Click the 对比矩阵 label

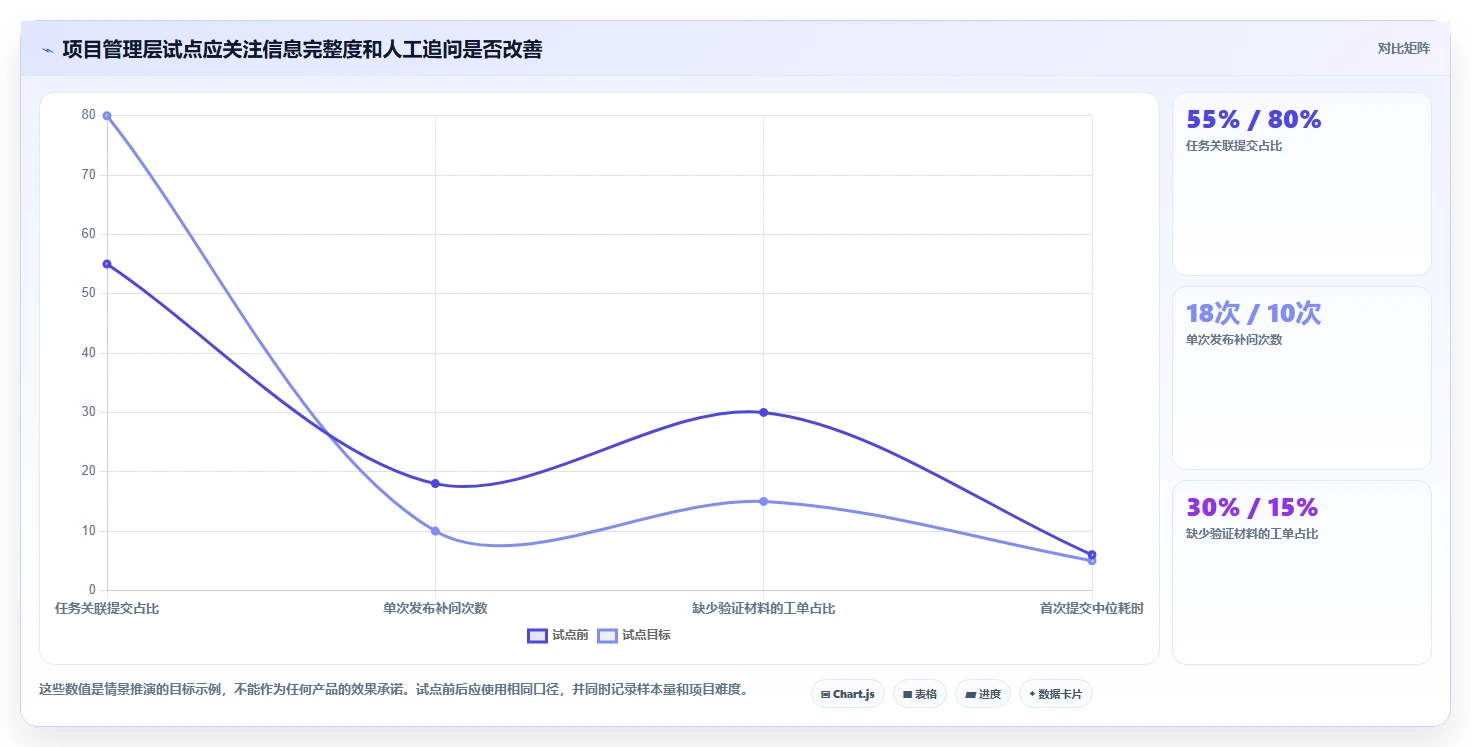click(x=1404, y=48)
